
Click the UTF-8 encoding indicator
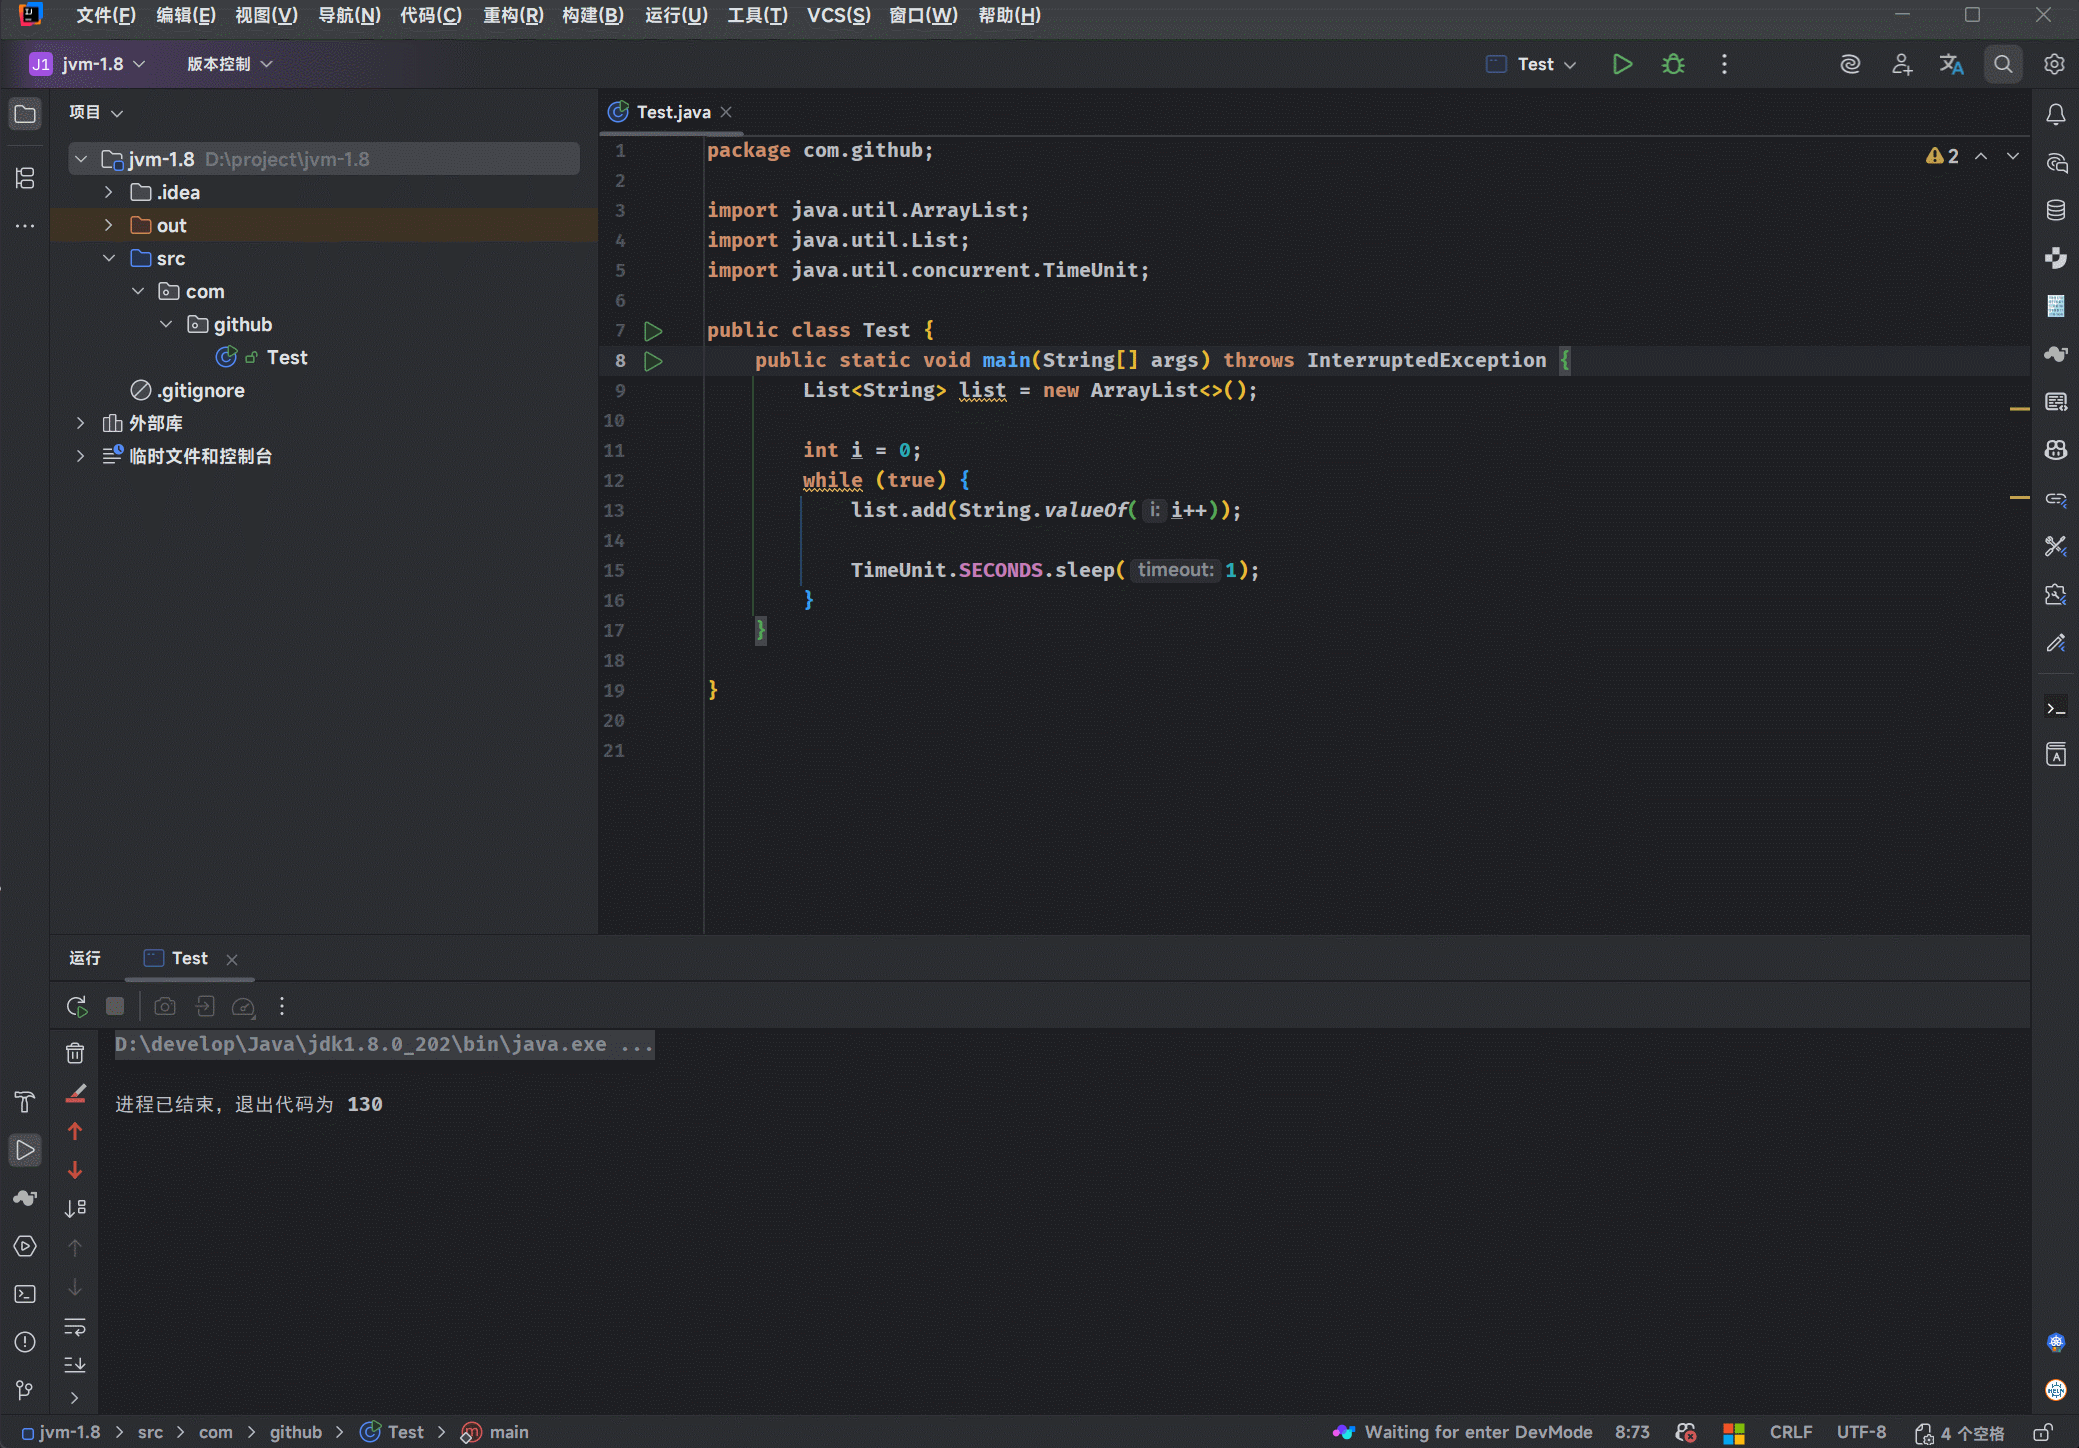pyautogui.click(x=1861, y=1432)
